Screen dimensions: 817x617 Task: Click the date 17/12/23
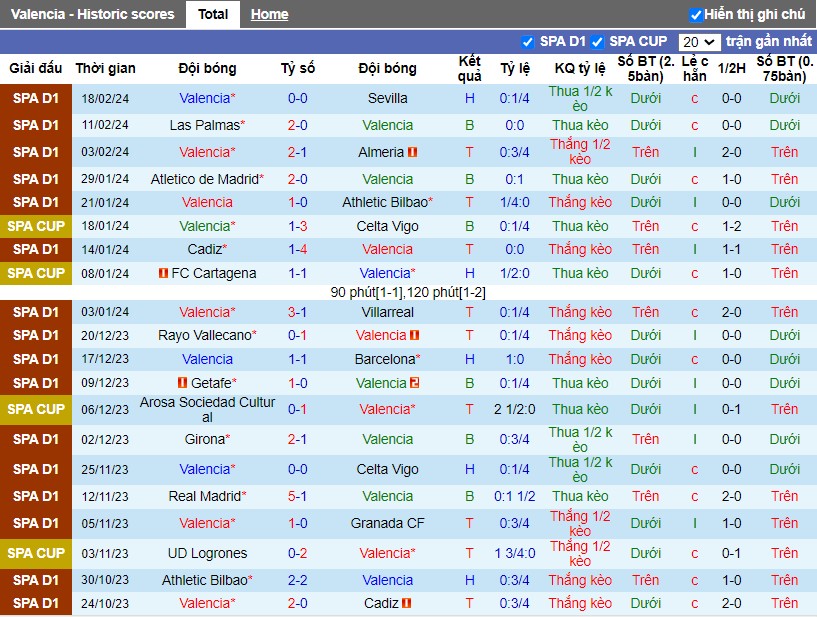[105, 359]
